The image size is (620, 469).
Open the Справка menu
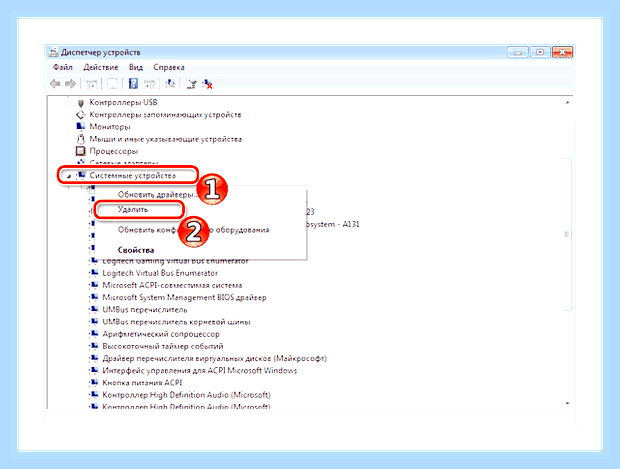[169, 67]
